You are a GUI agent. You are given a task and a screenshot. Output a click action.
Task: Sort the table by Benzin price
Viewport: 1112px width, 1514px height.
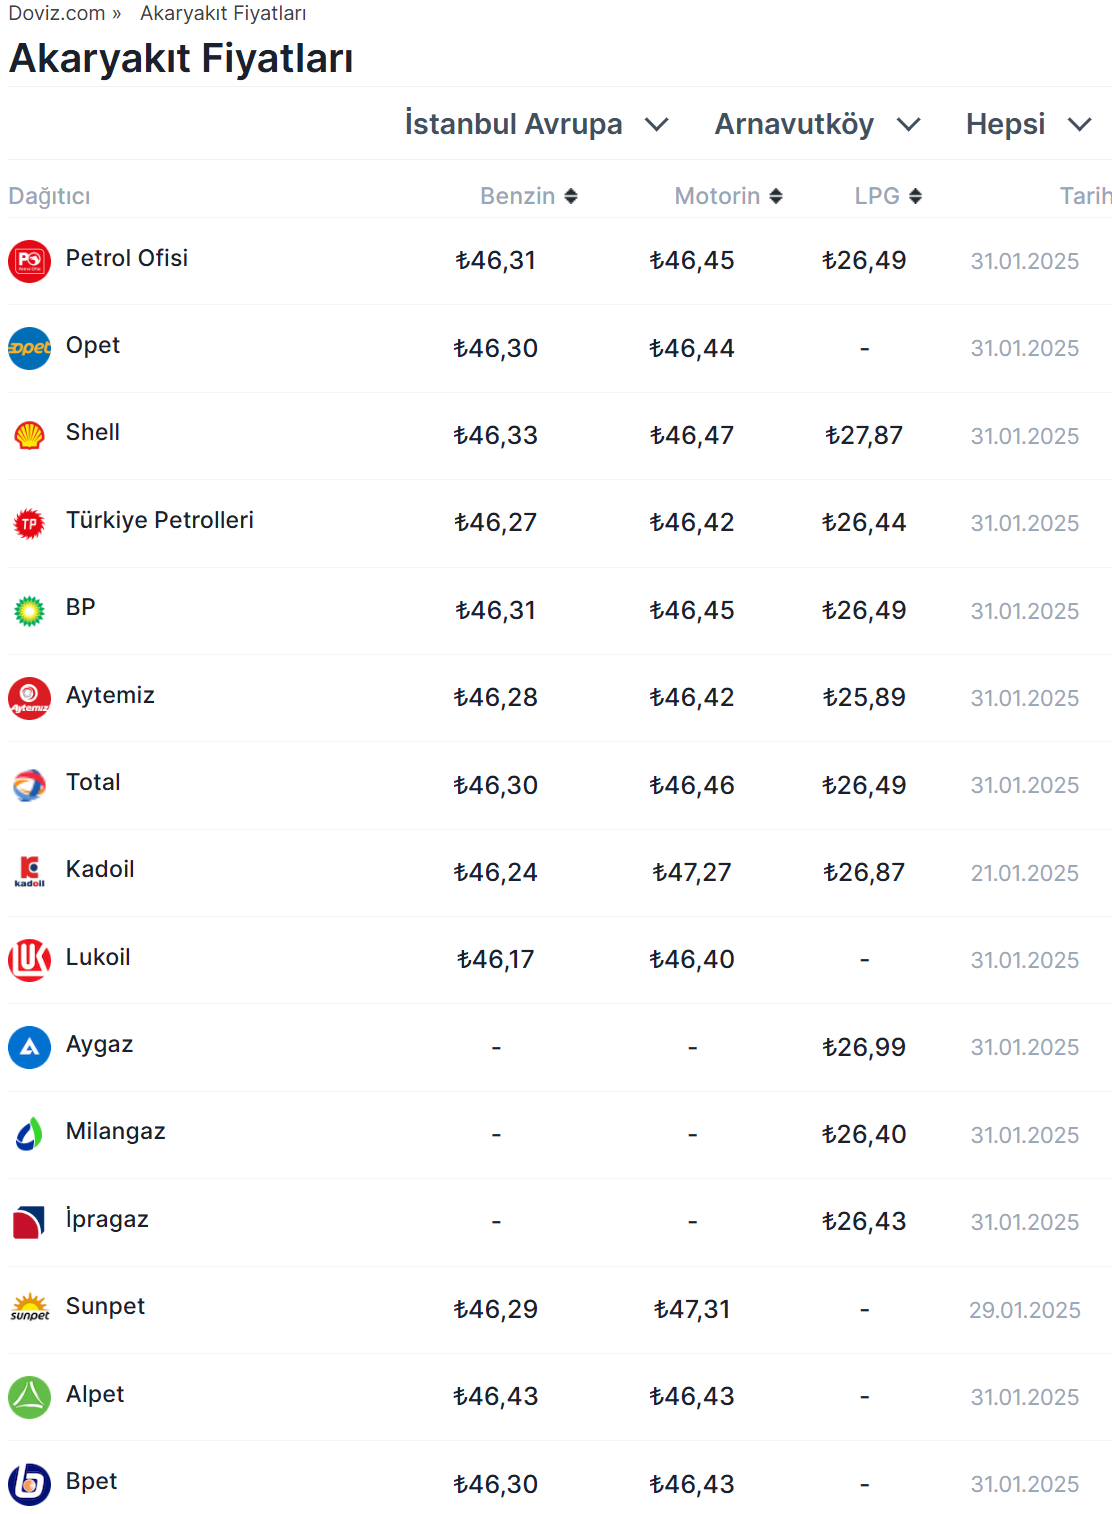pyautogui.click(x=529, y=196)
